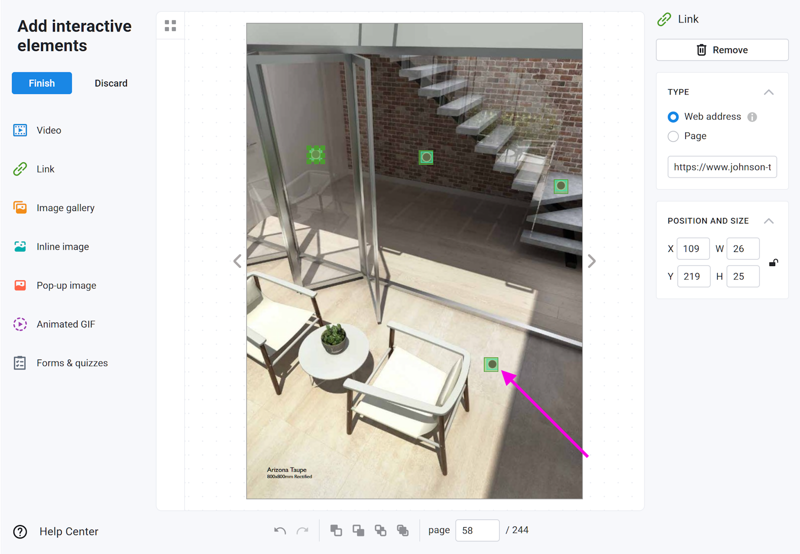Insert an Animated GIF element
The width and height of the screenshot is (800, 554).
54,324
